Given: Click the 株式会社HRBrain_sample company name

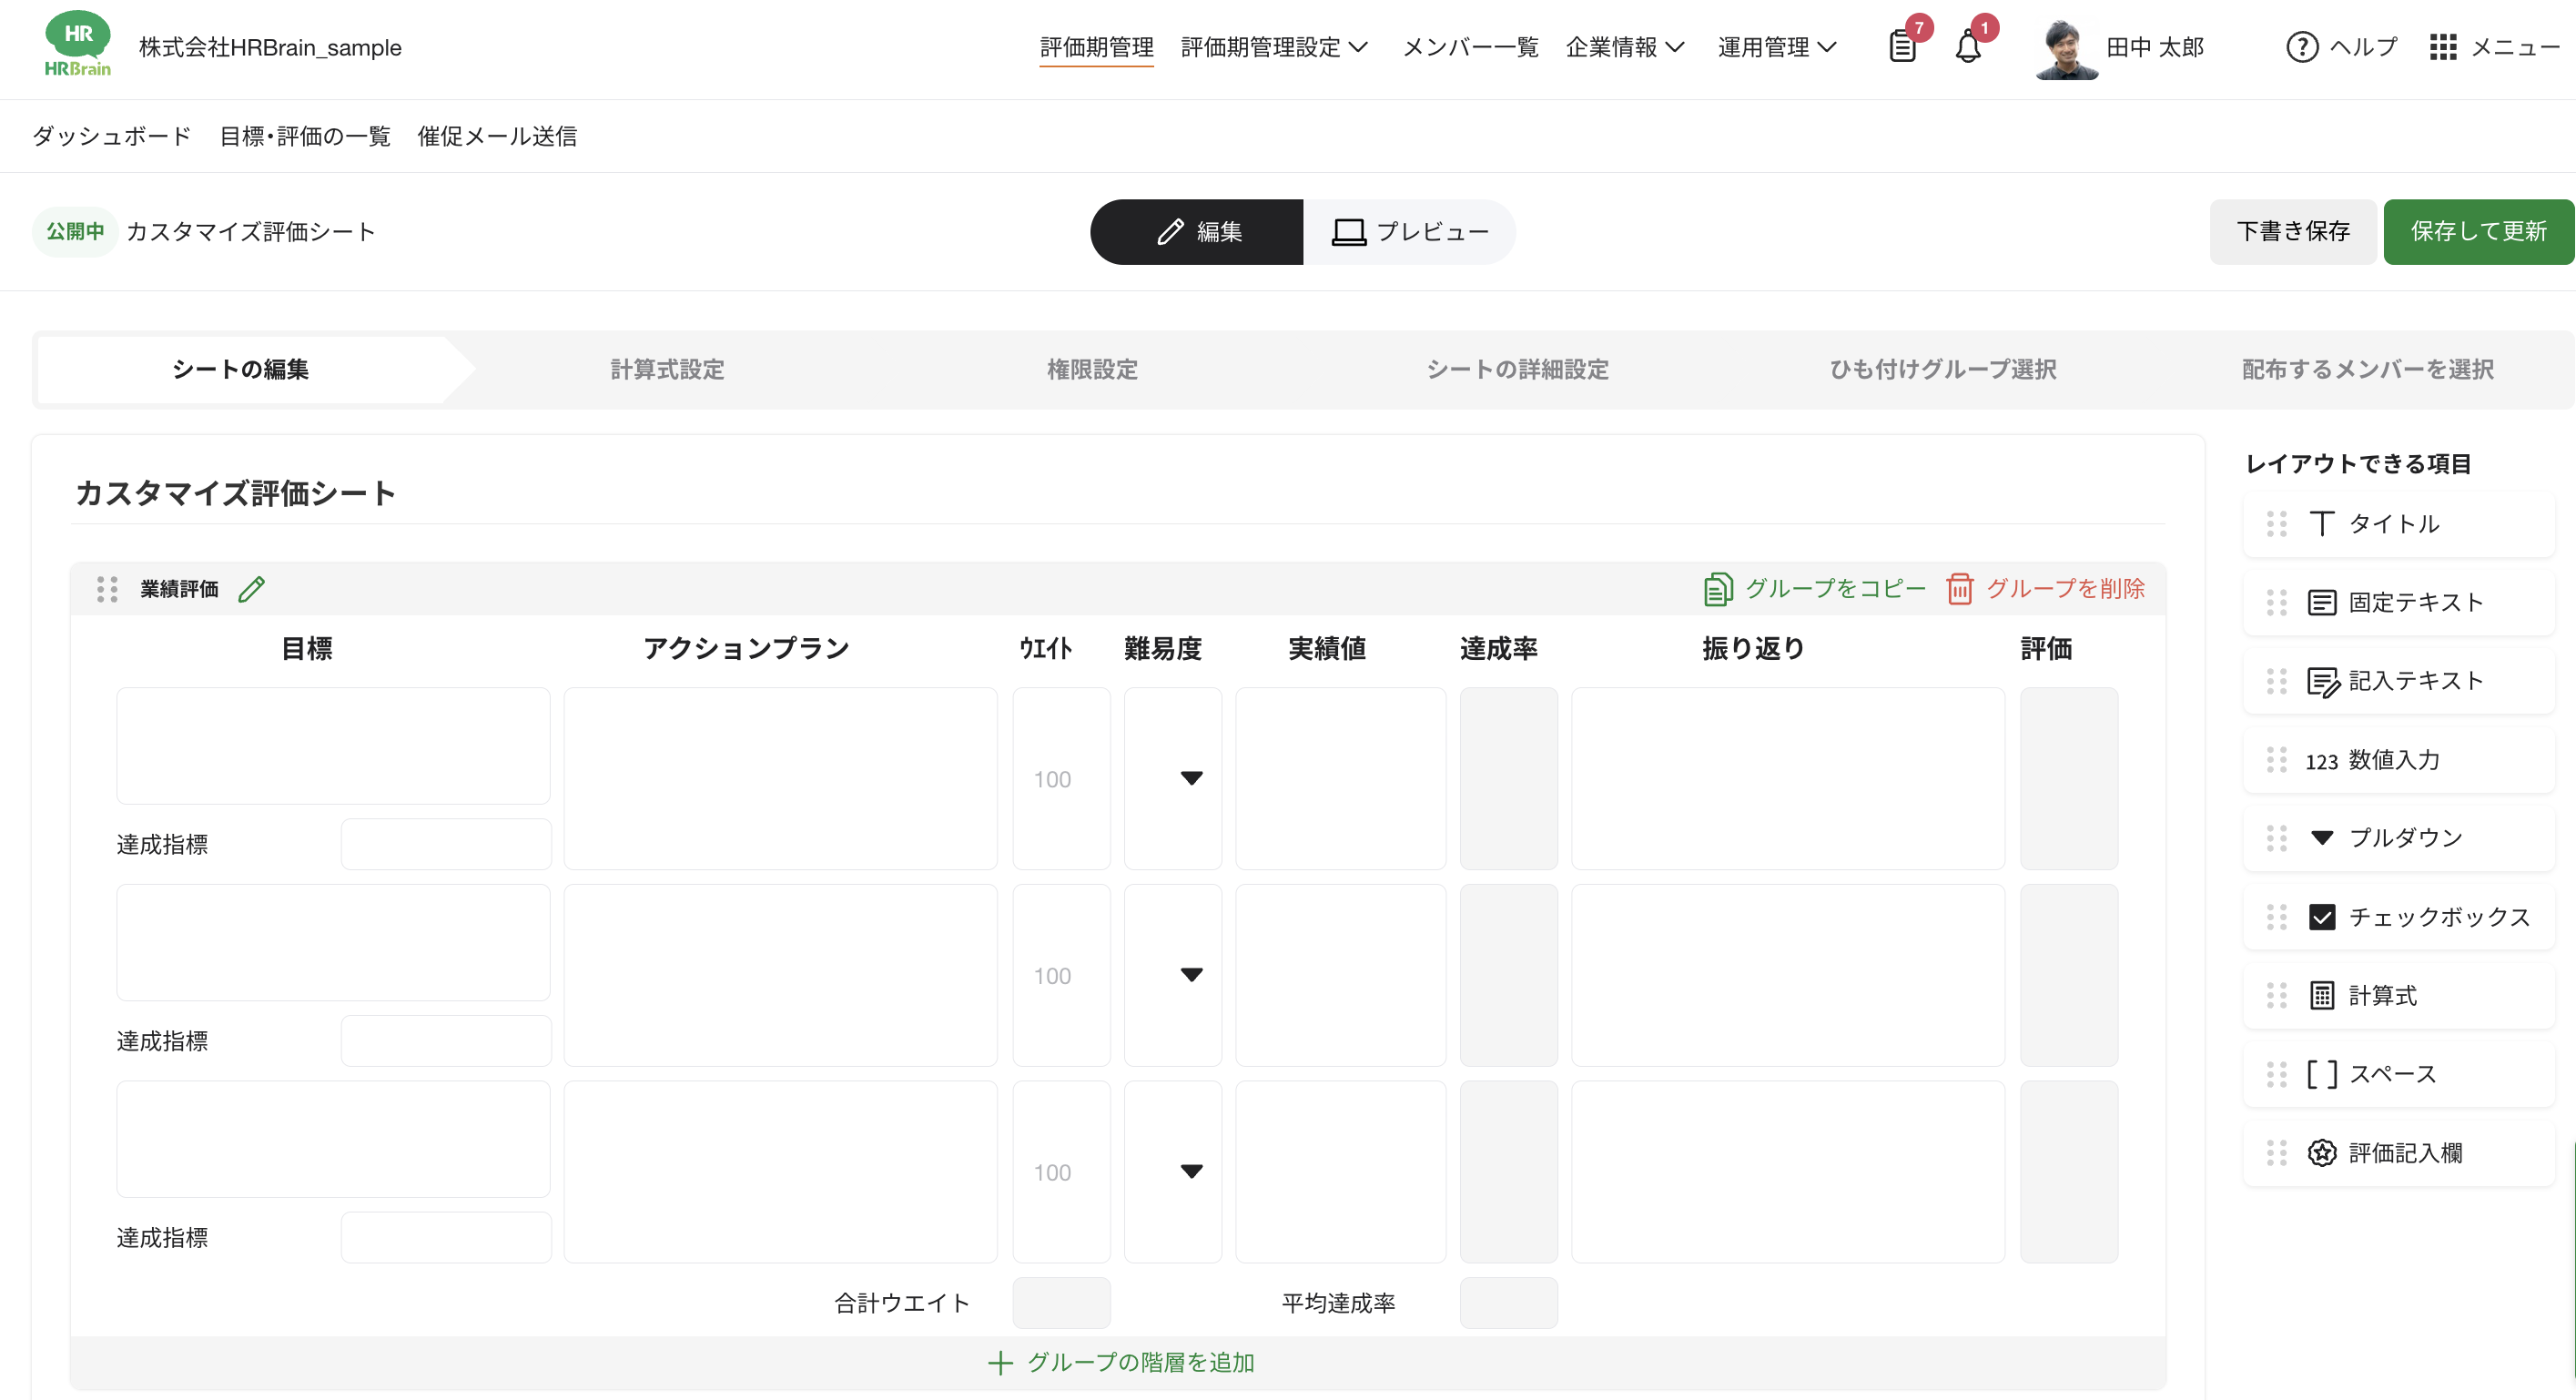Looking at the screenshot, I should pos(270,47).
